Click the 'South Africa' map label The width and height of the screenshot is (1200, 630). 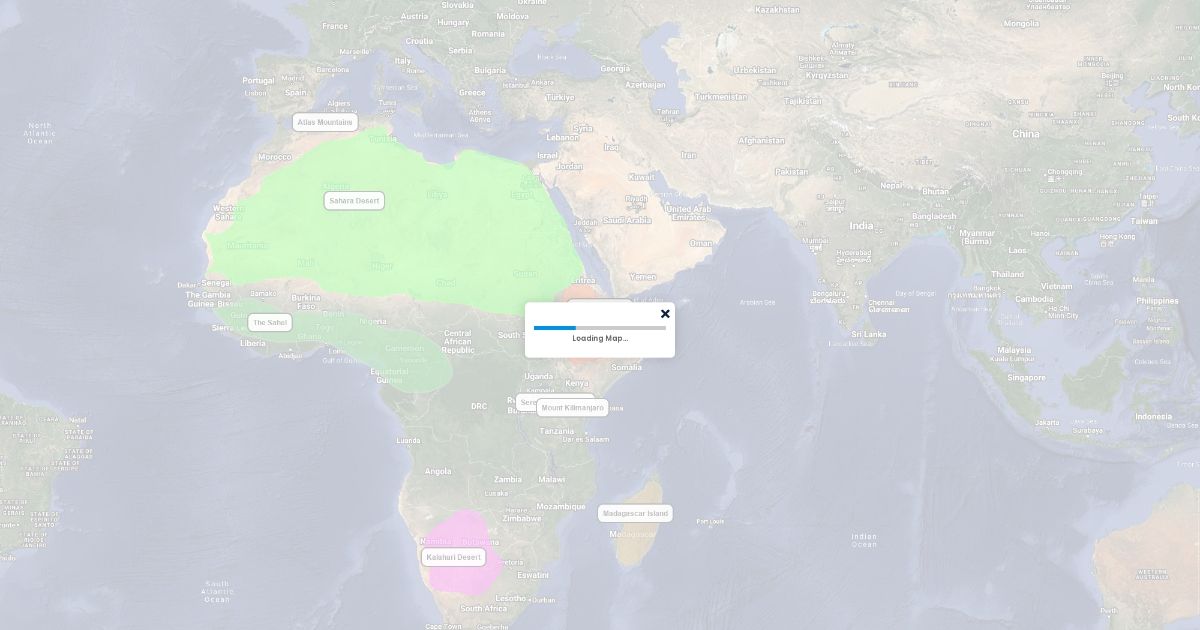[x=483, y=608]
